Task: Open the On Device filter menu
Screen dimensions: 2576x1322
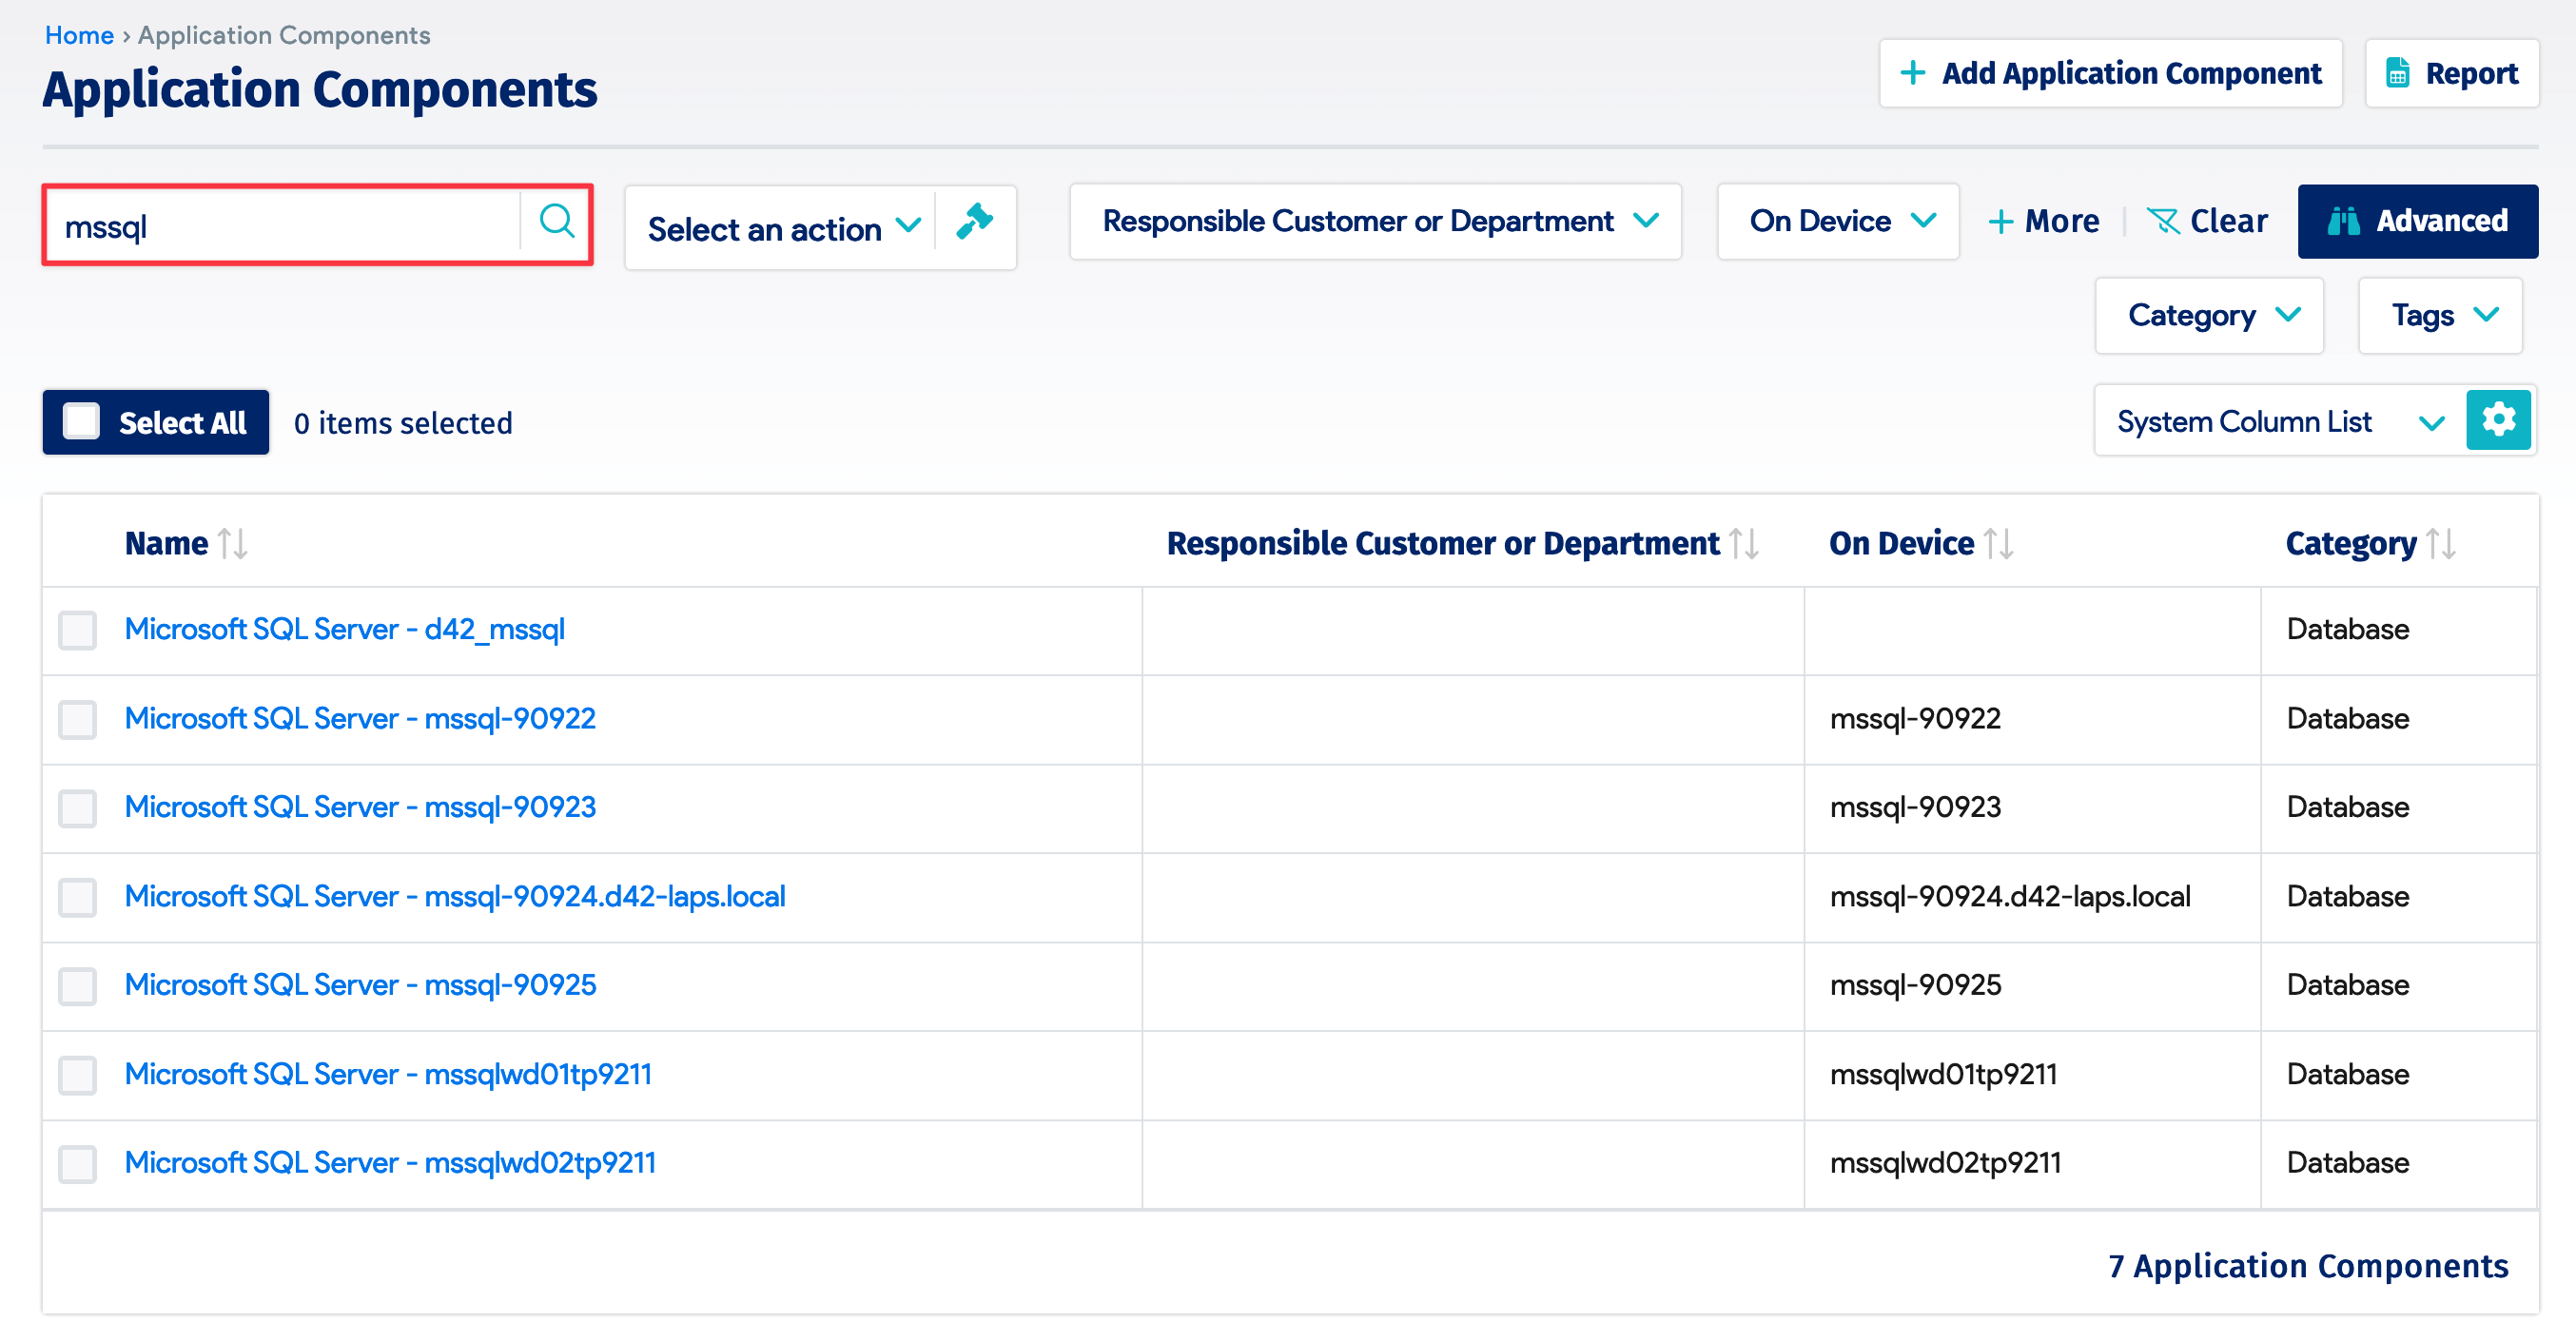Action: point(1838,221)
